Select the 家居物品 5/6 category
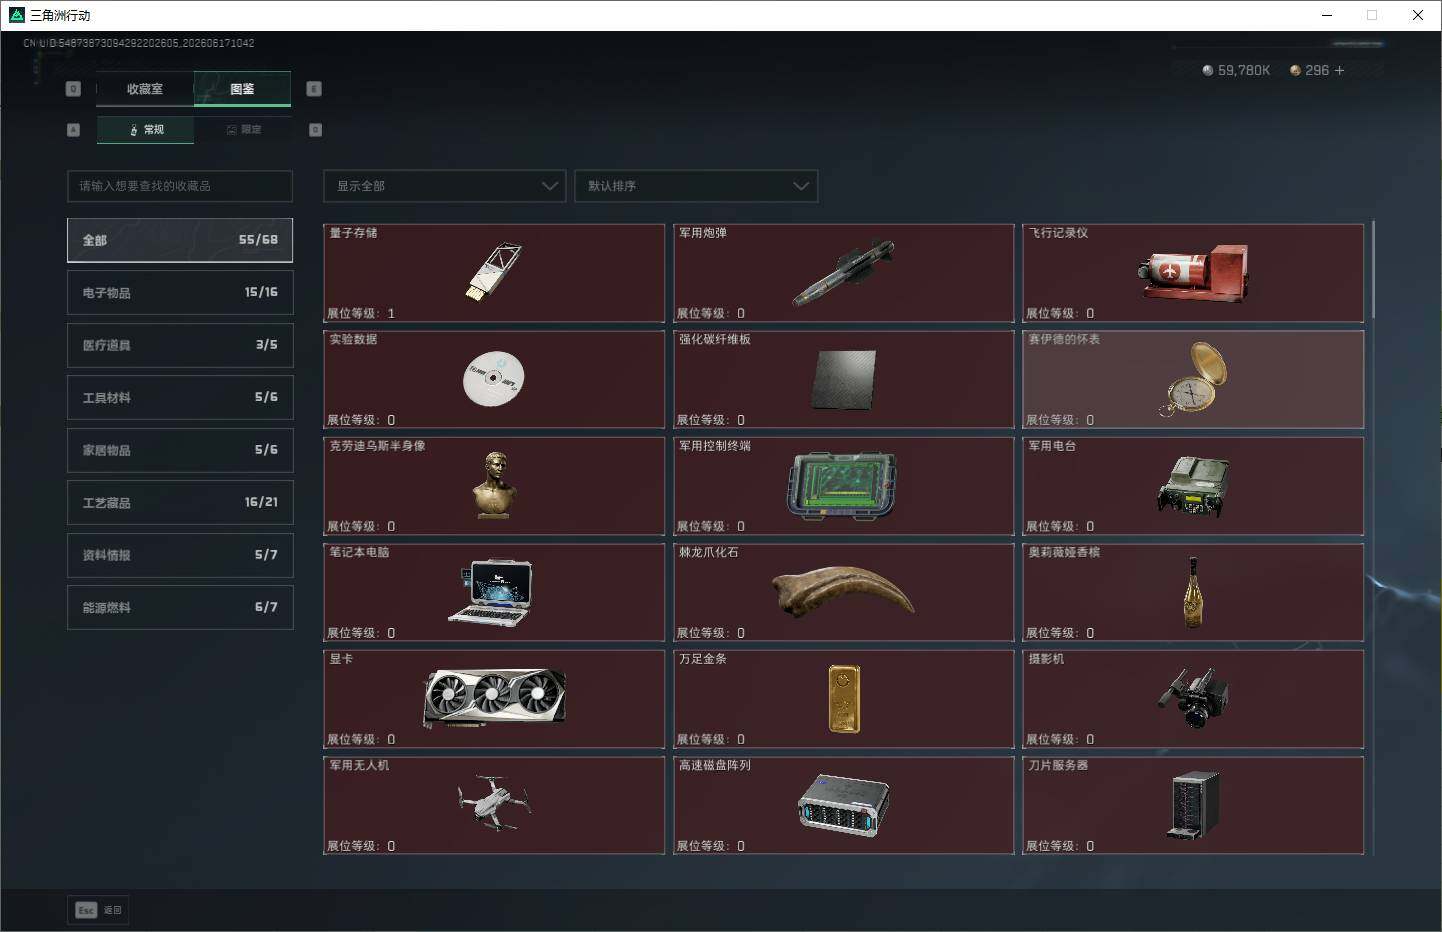 point(180,450)
